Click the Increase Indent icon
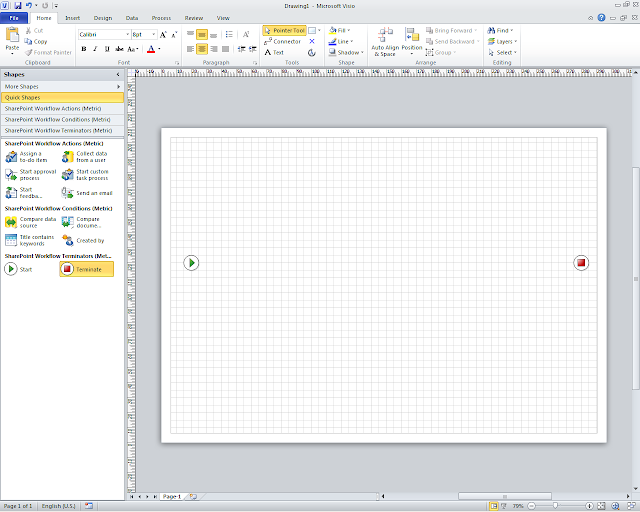The width and height of the screenshot is (640, 512). pos(253,49)
